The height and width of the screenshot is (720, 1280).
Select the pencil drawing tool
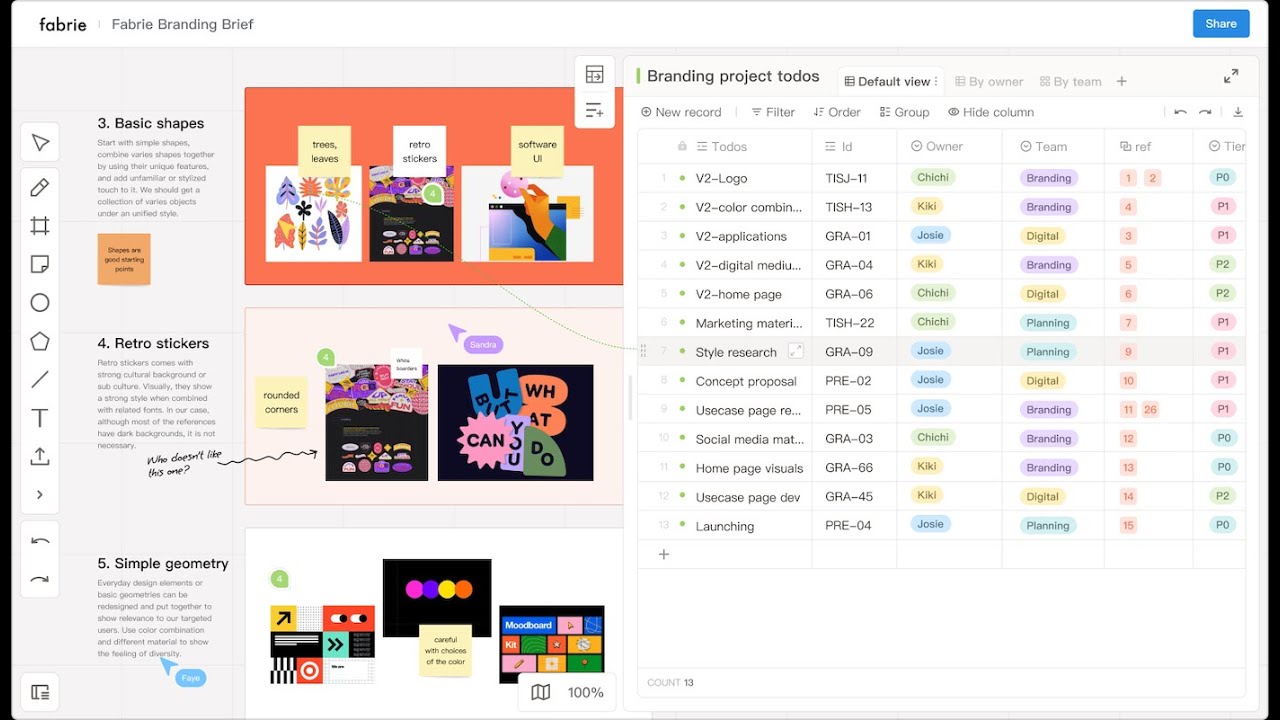[x=40, y=188]
